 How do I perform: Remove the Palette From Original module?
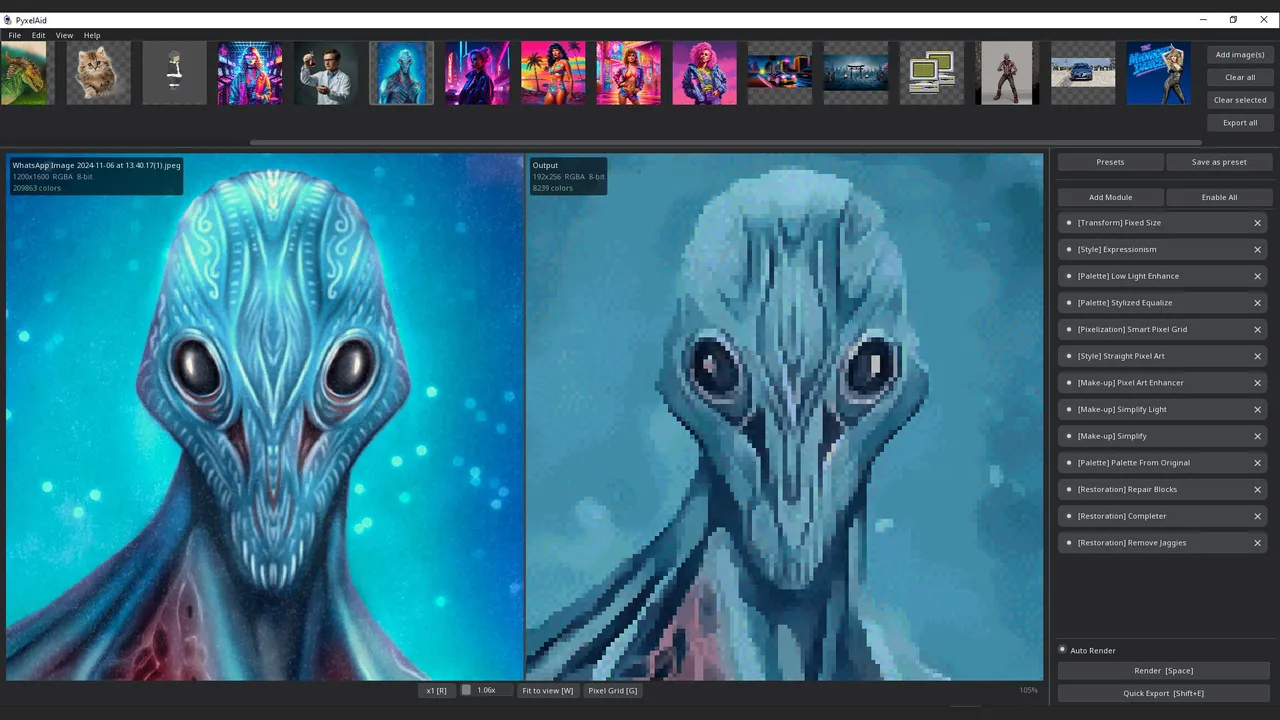[x=1257, y=463]
